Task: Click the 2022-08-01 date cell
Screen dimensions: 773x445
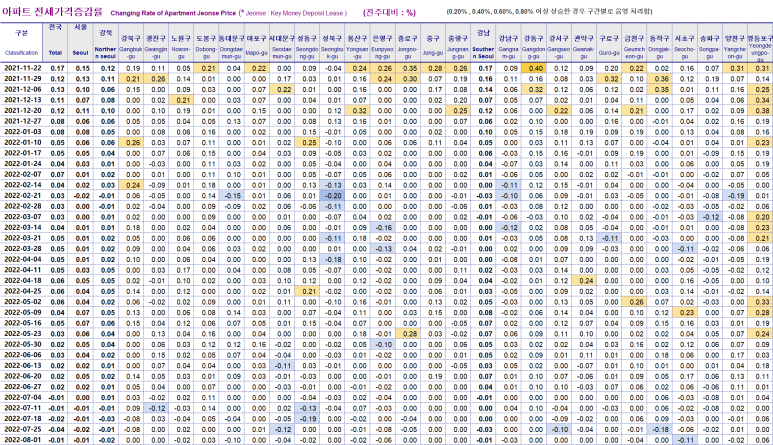Action: click(x=22, y=440)
